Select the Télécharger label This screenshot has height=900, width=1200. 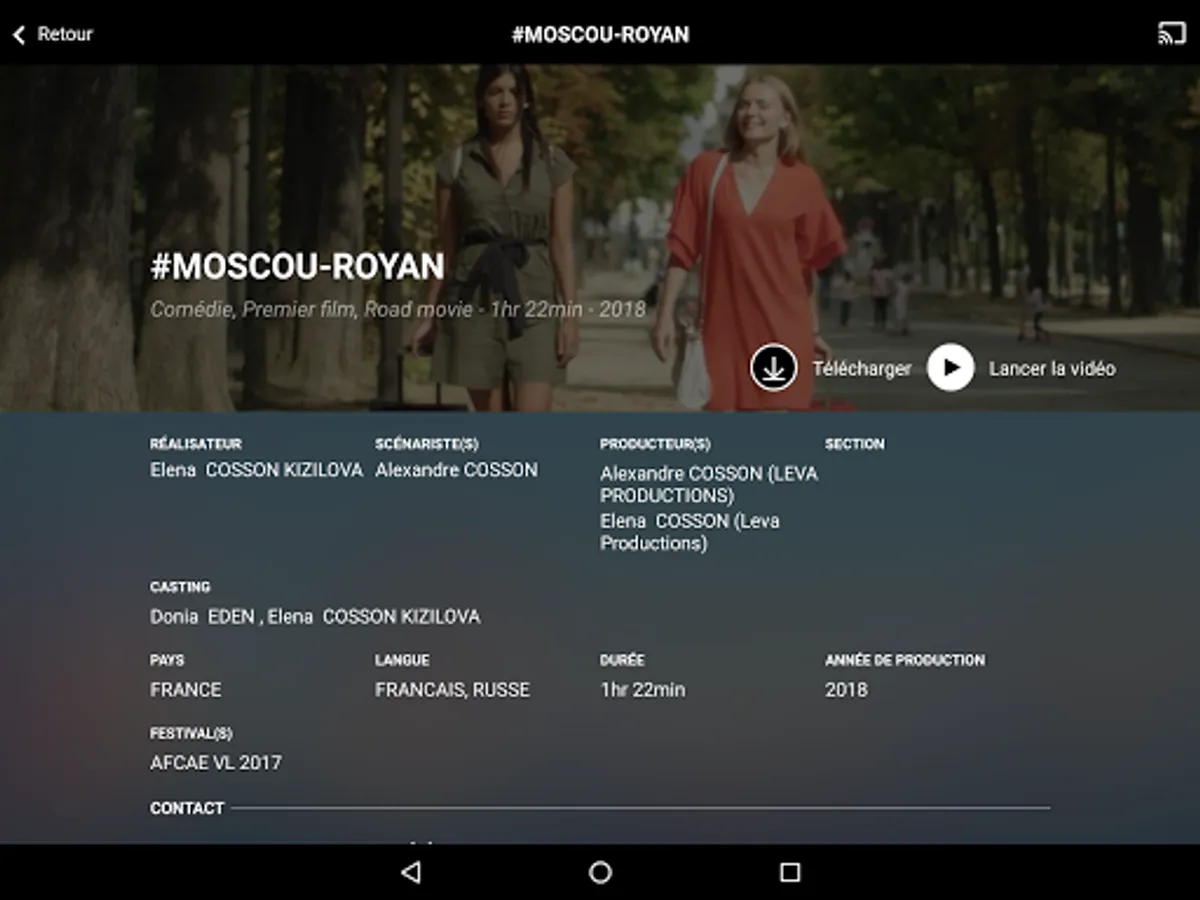tap(862, 369)
